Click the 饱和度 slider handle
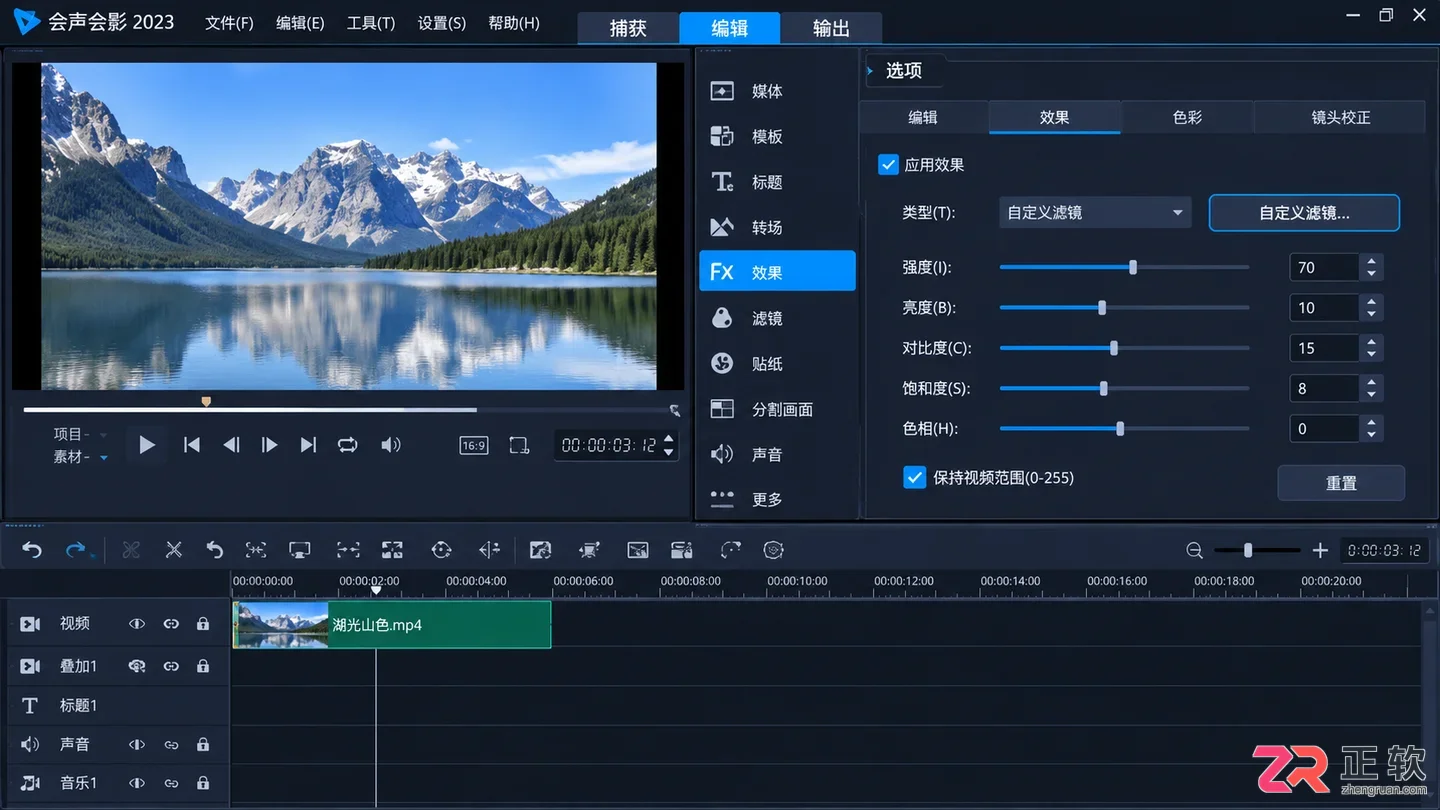This screenshot has height=810, width=1440. tap(1104, 388)
